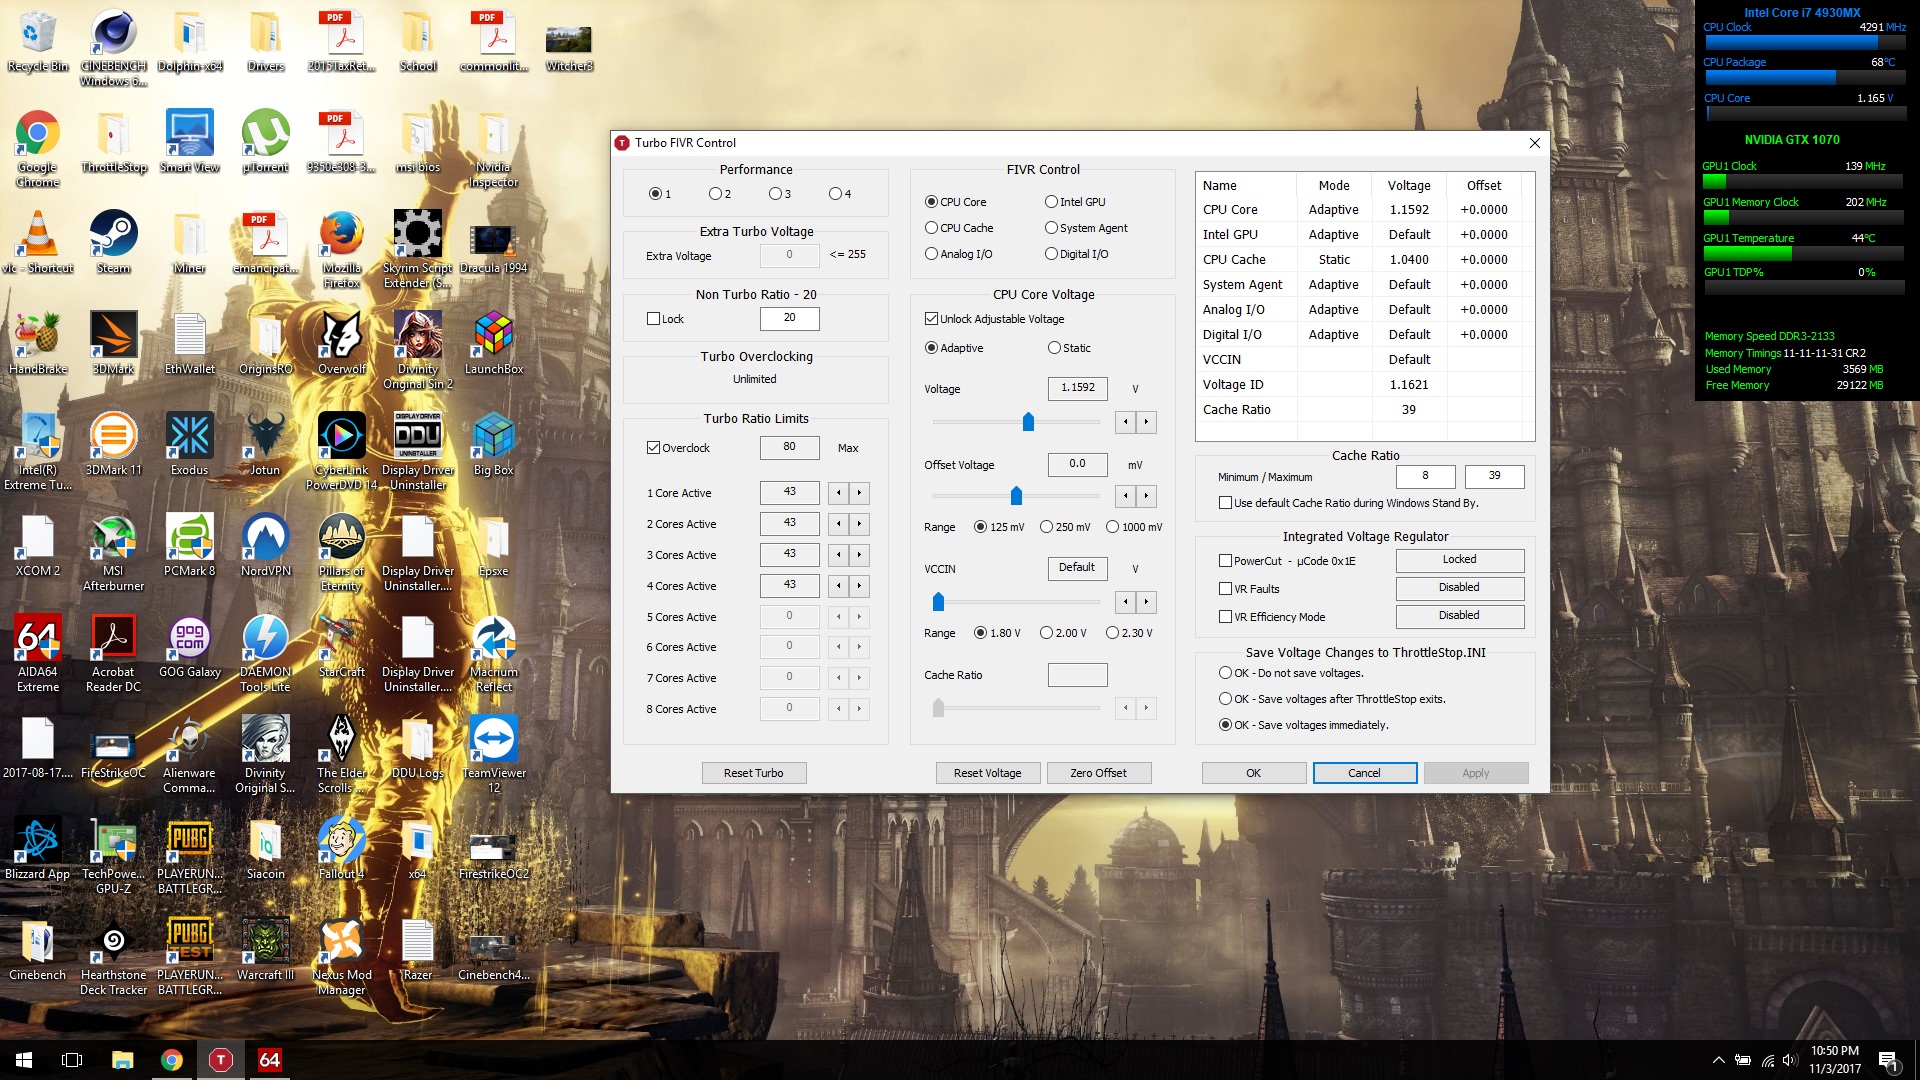
Task: Open Task View on the taskbar
Action: pos(72,1060)
